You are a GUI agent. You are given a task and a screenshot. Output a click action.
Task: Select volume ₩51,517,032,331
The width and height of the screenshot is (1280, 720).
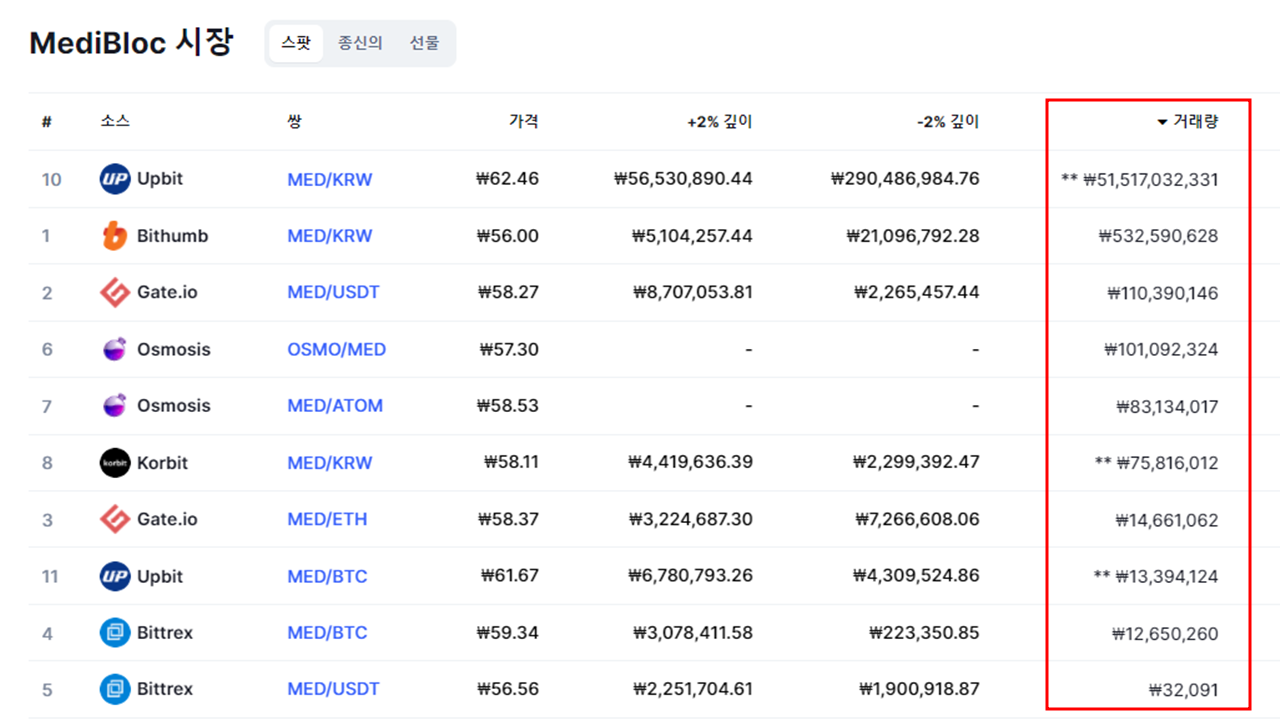(x=1151, y=180)
